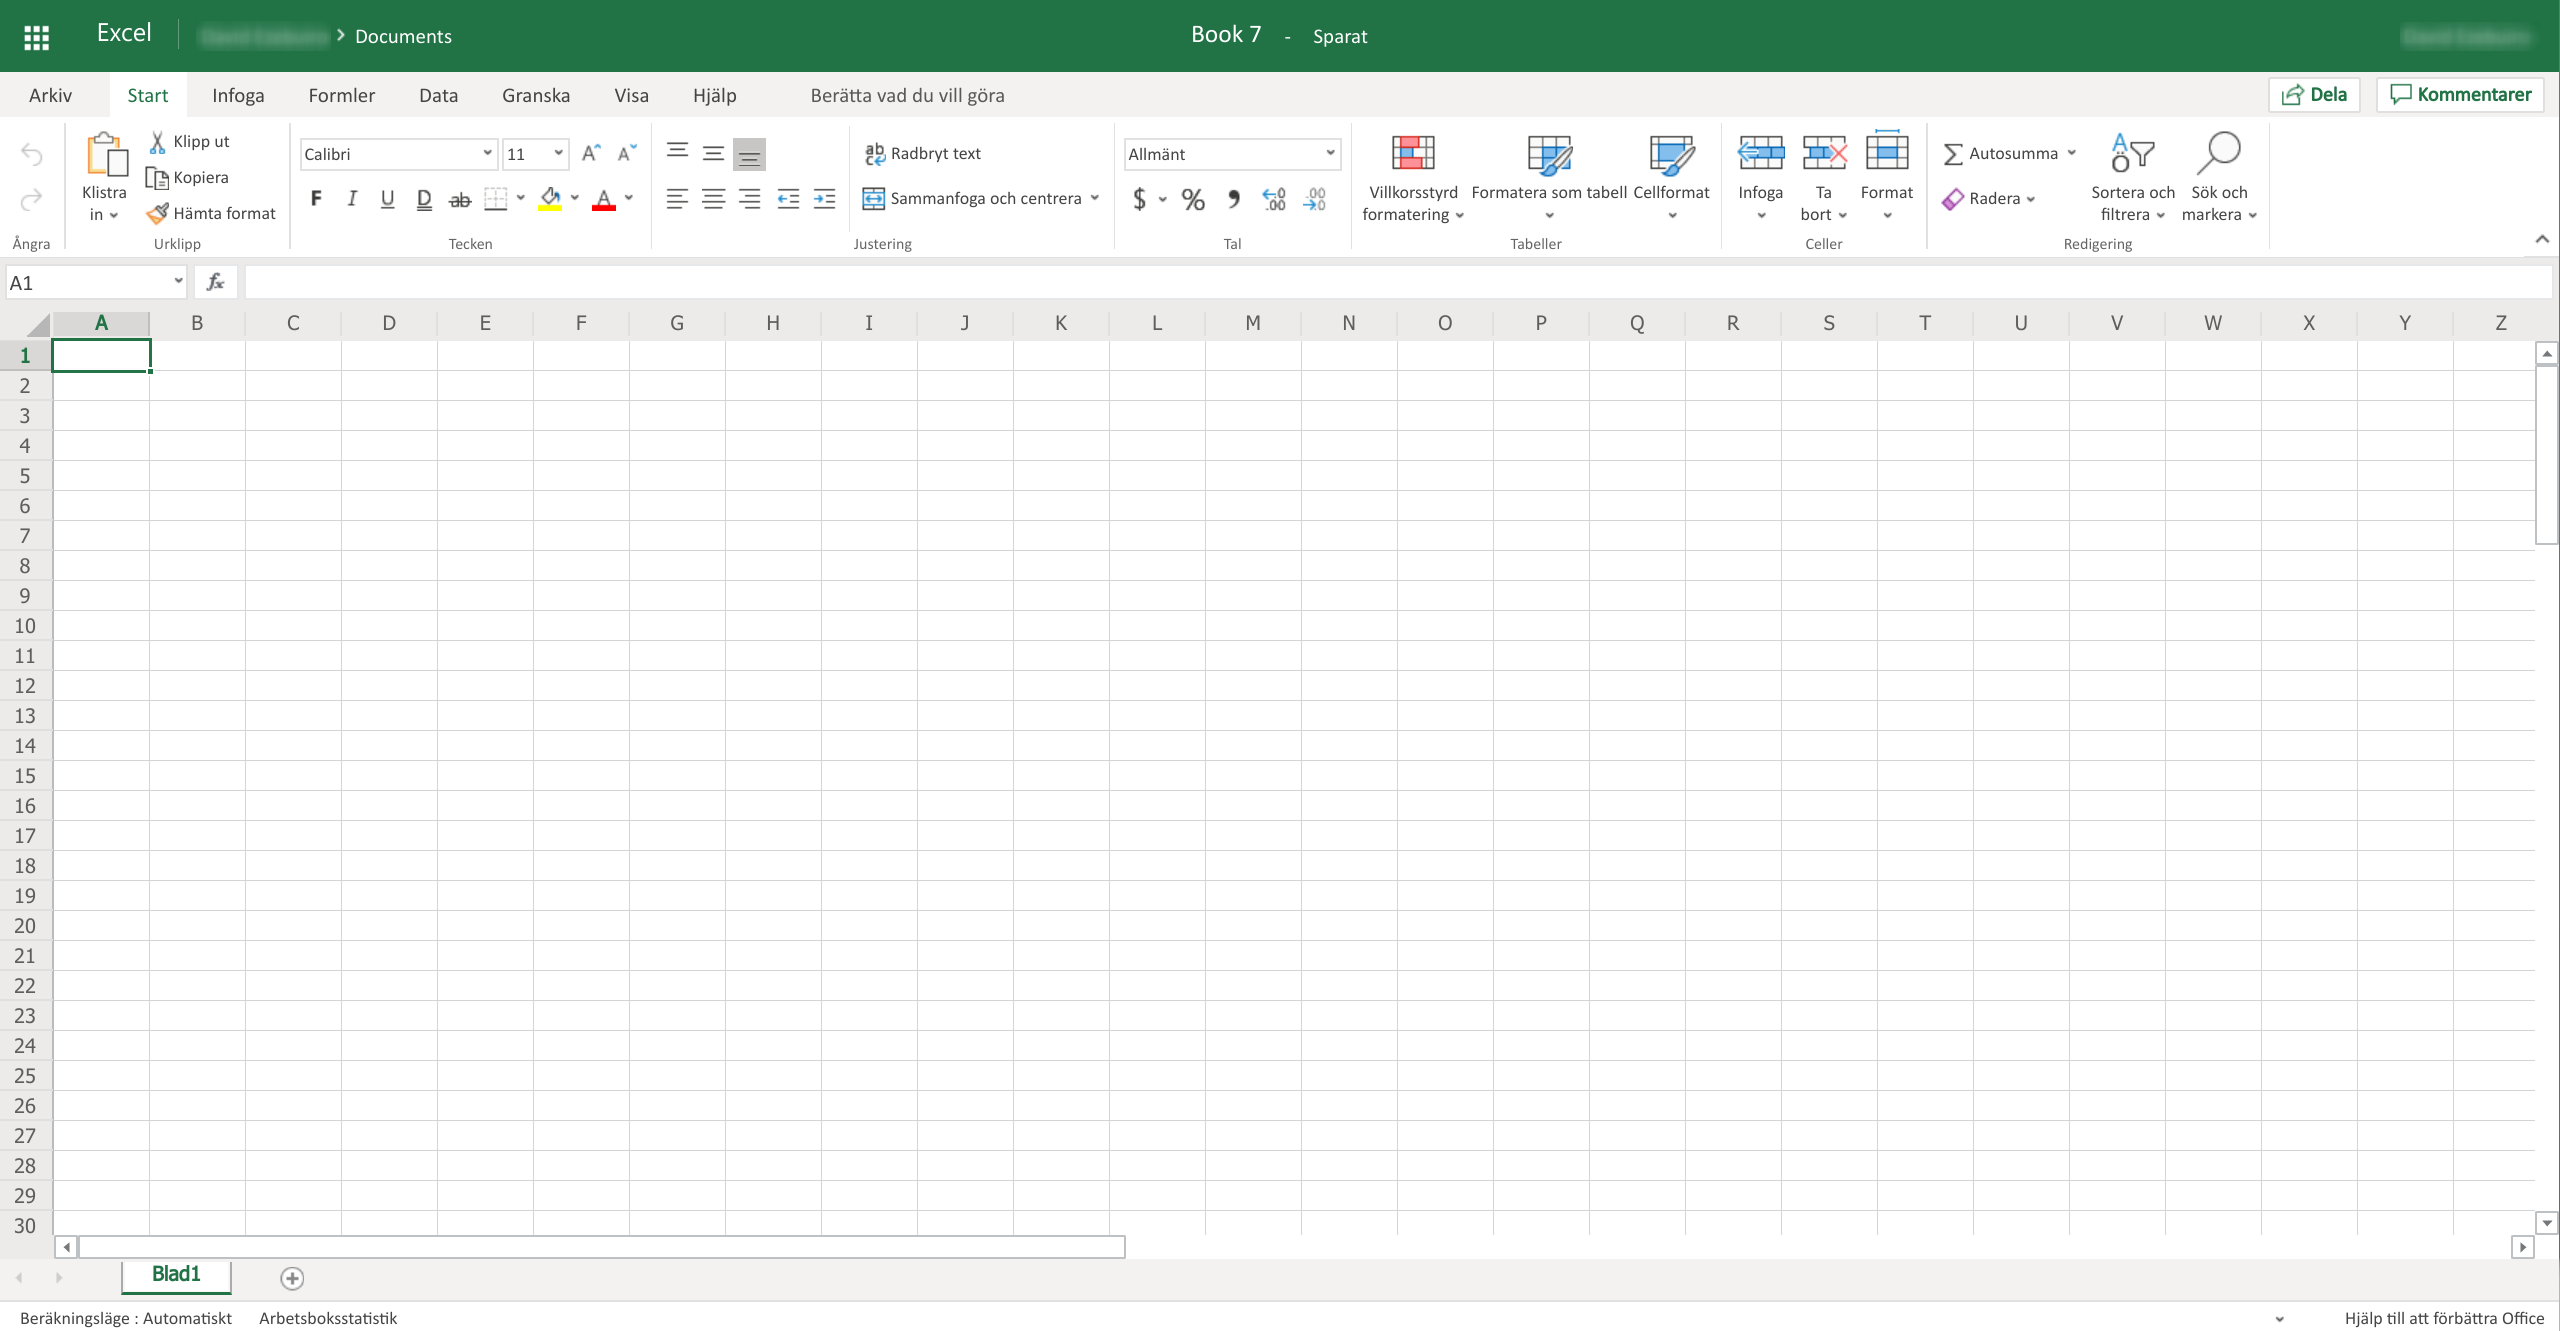Click the Dela share button

[x=2314, y=94]
